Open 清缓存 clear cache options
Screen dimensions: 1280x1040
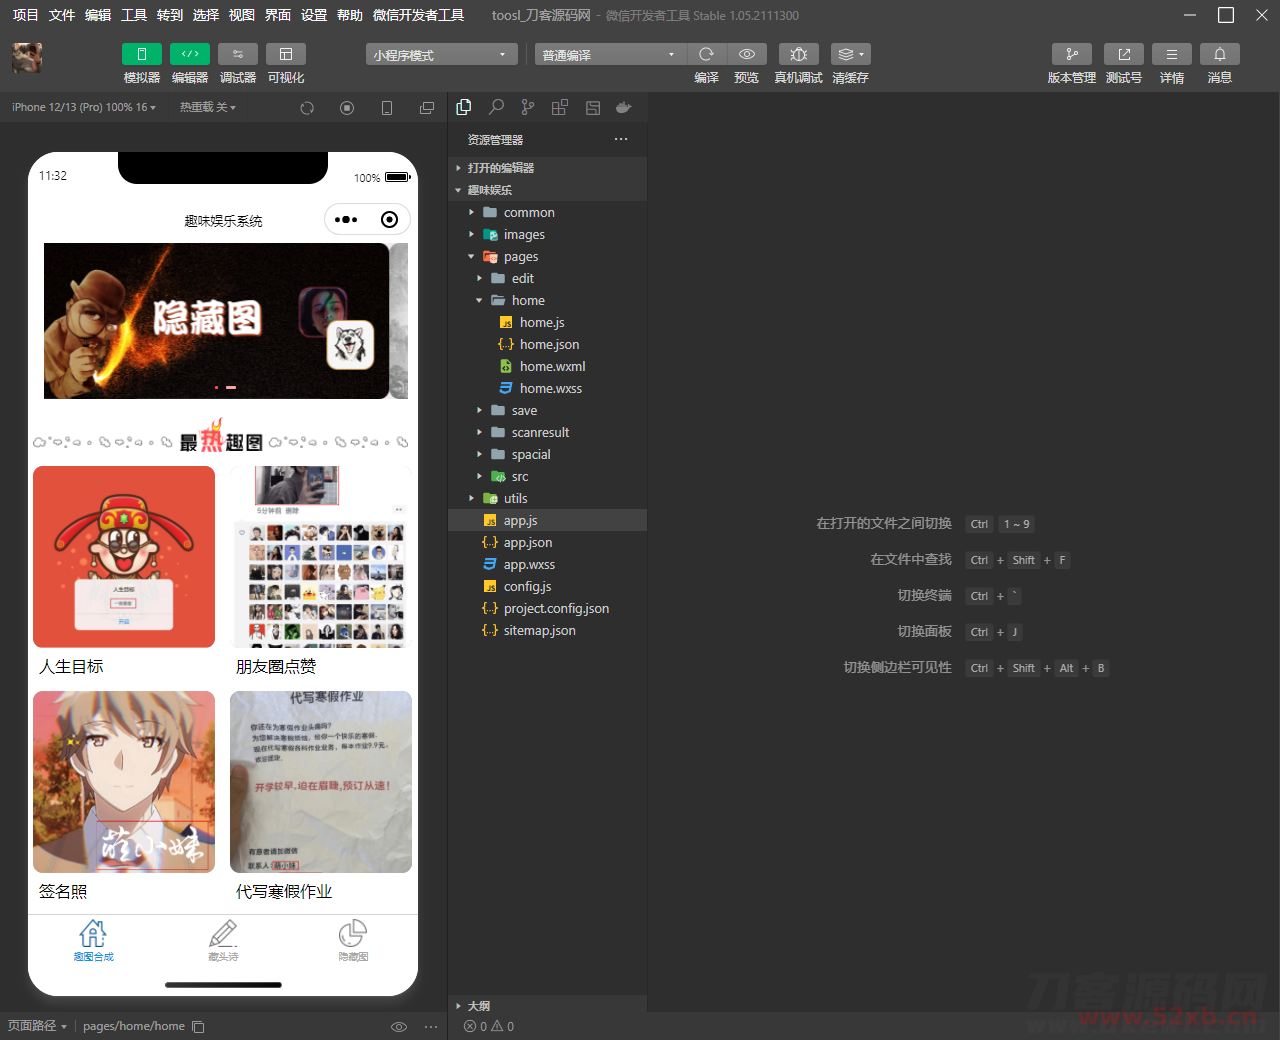coord(849,54)
